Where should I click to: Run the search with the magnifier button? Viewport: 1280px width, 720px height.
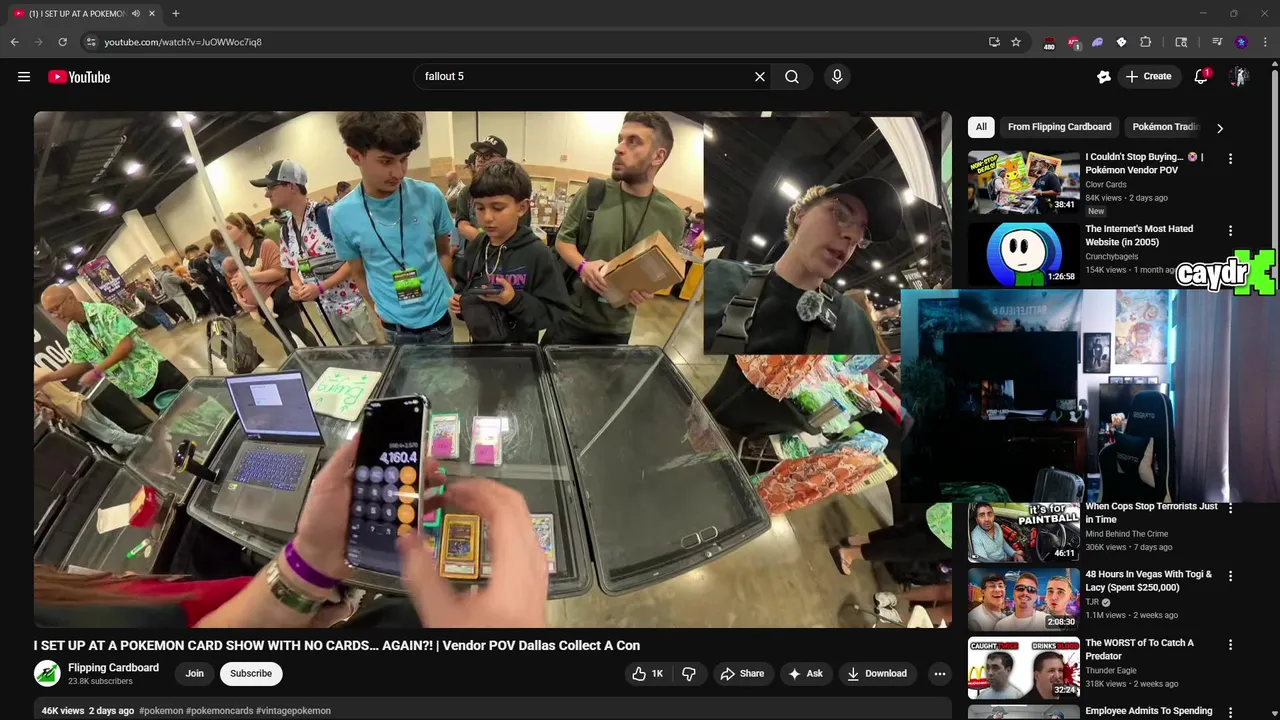click(792, 76)
